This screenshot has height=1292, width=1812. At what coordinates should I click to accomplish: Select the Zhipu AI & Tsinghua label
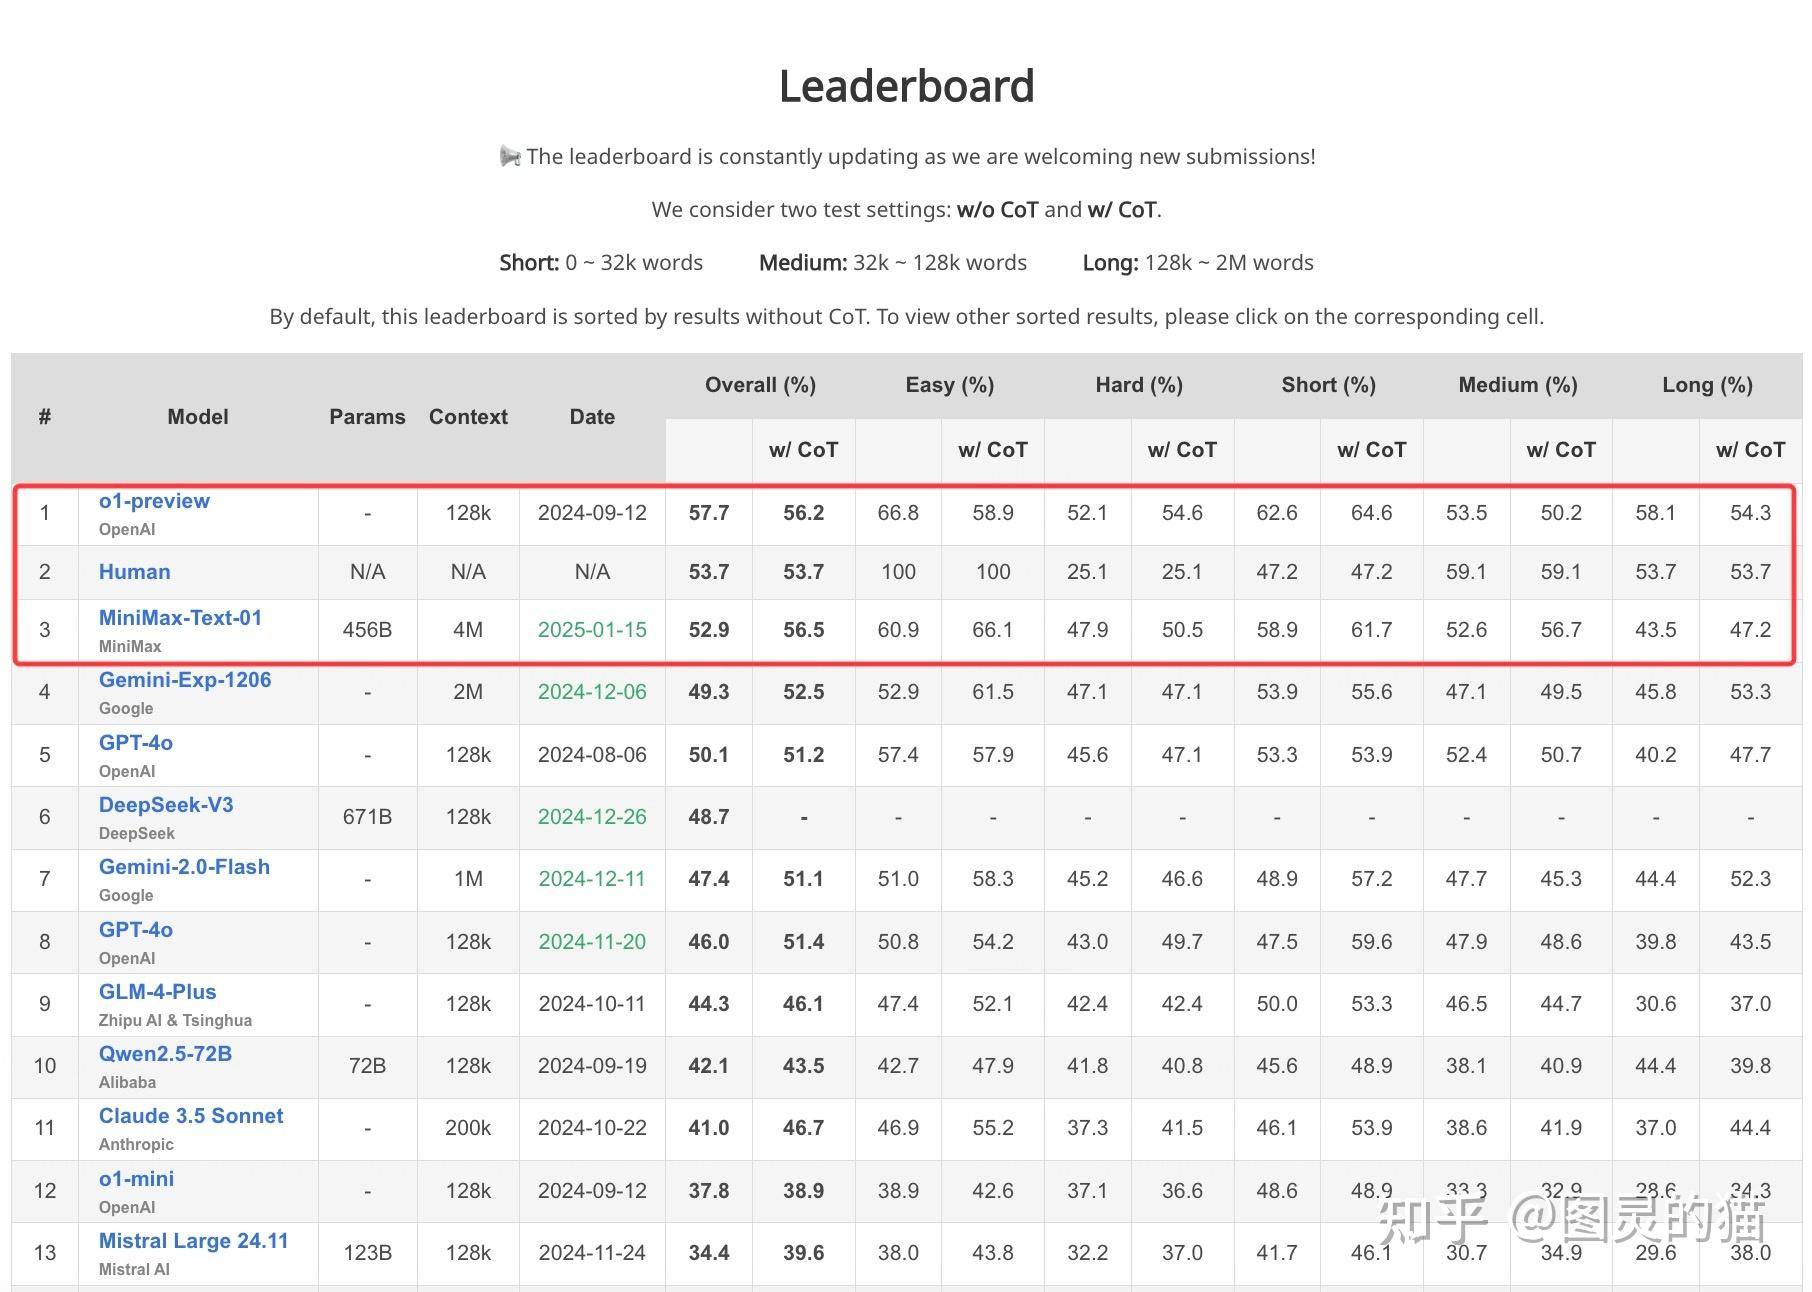(x=175, y=1020)
